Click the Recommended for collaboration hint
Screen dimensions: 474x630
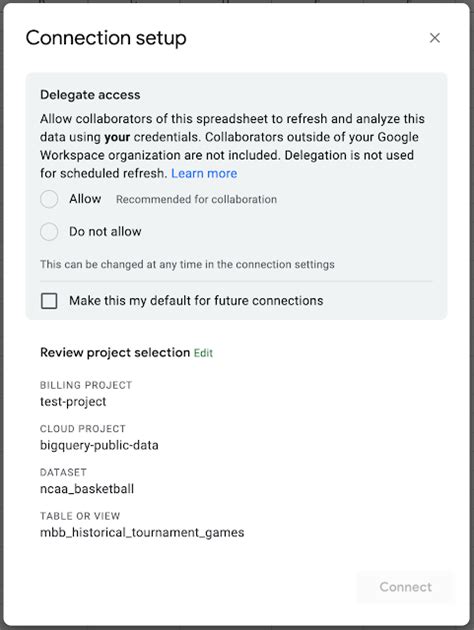point(196,199)
